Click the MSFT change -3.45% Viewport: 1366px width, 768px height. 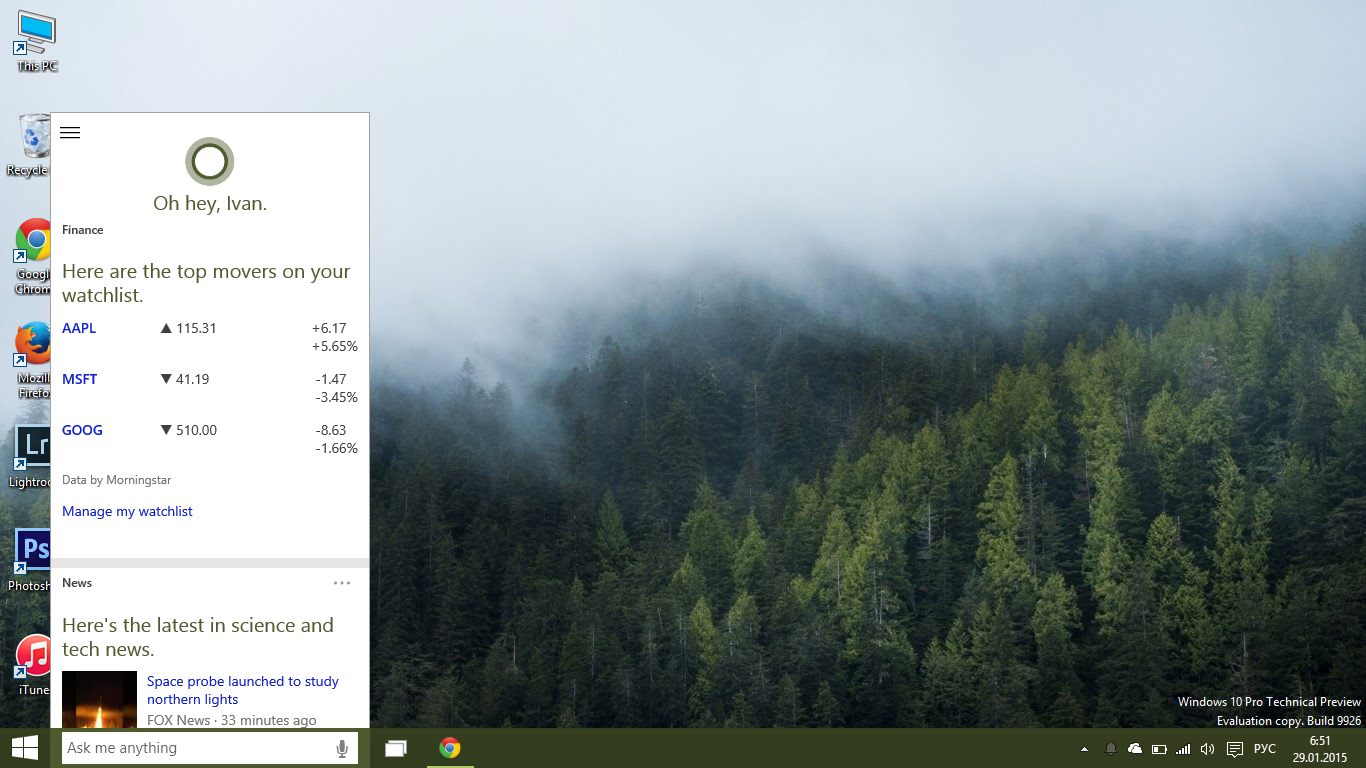336,398
